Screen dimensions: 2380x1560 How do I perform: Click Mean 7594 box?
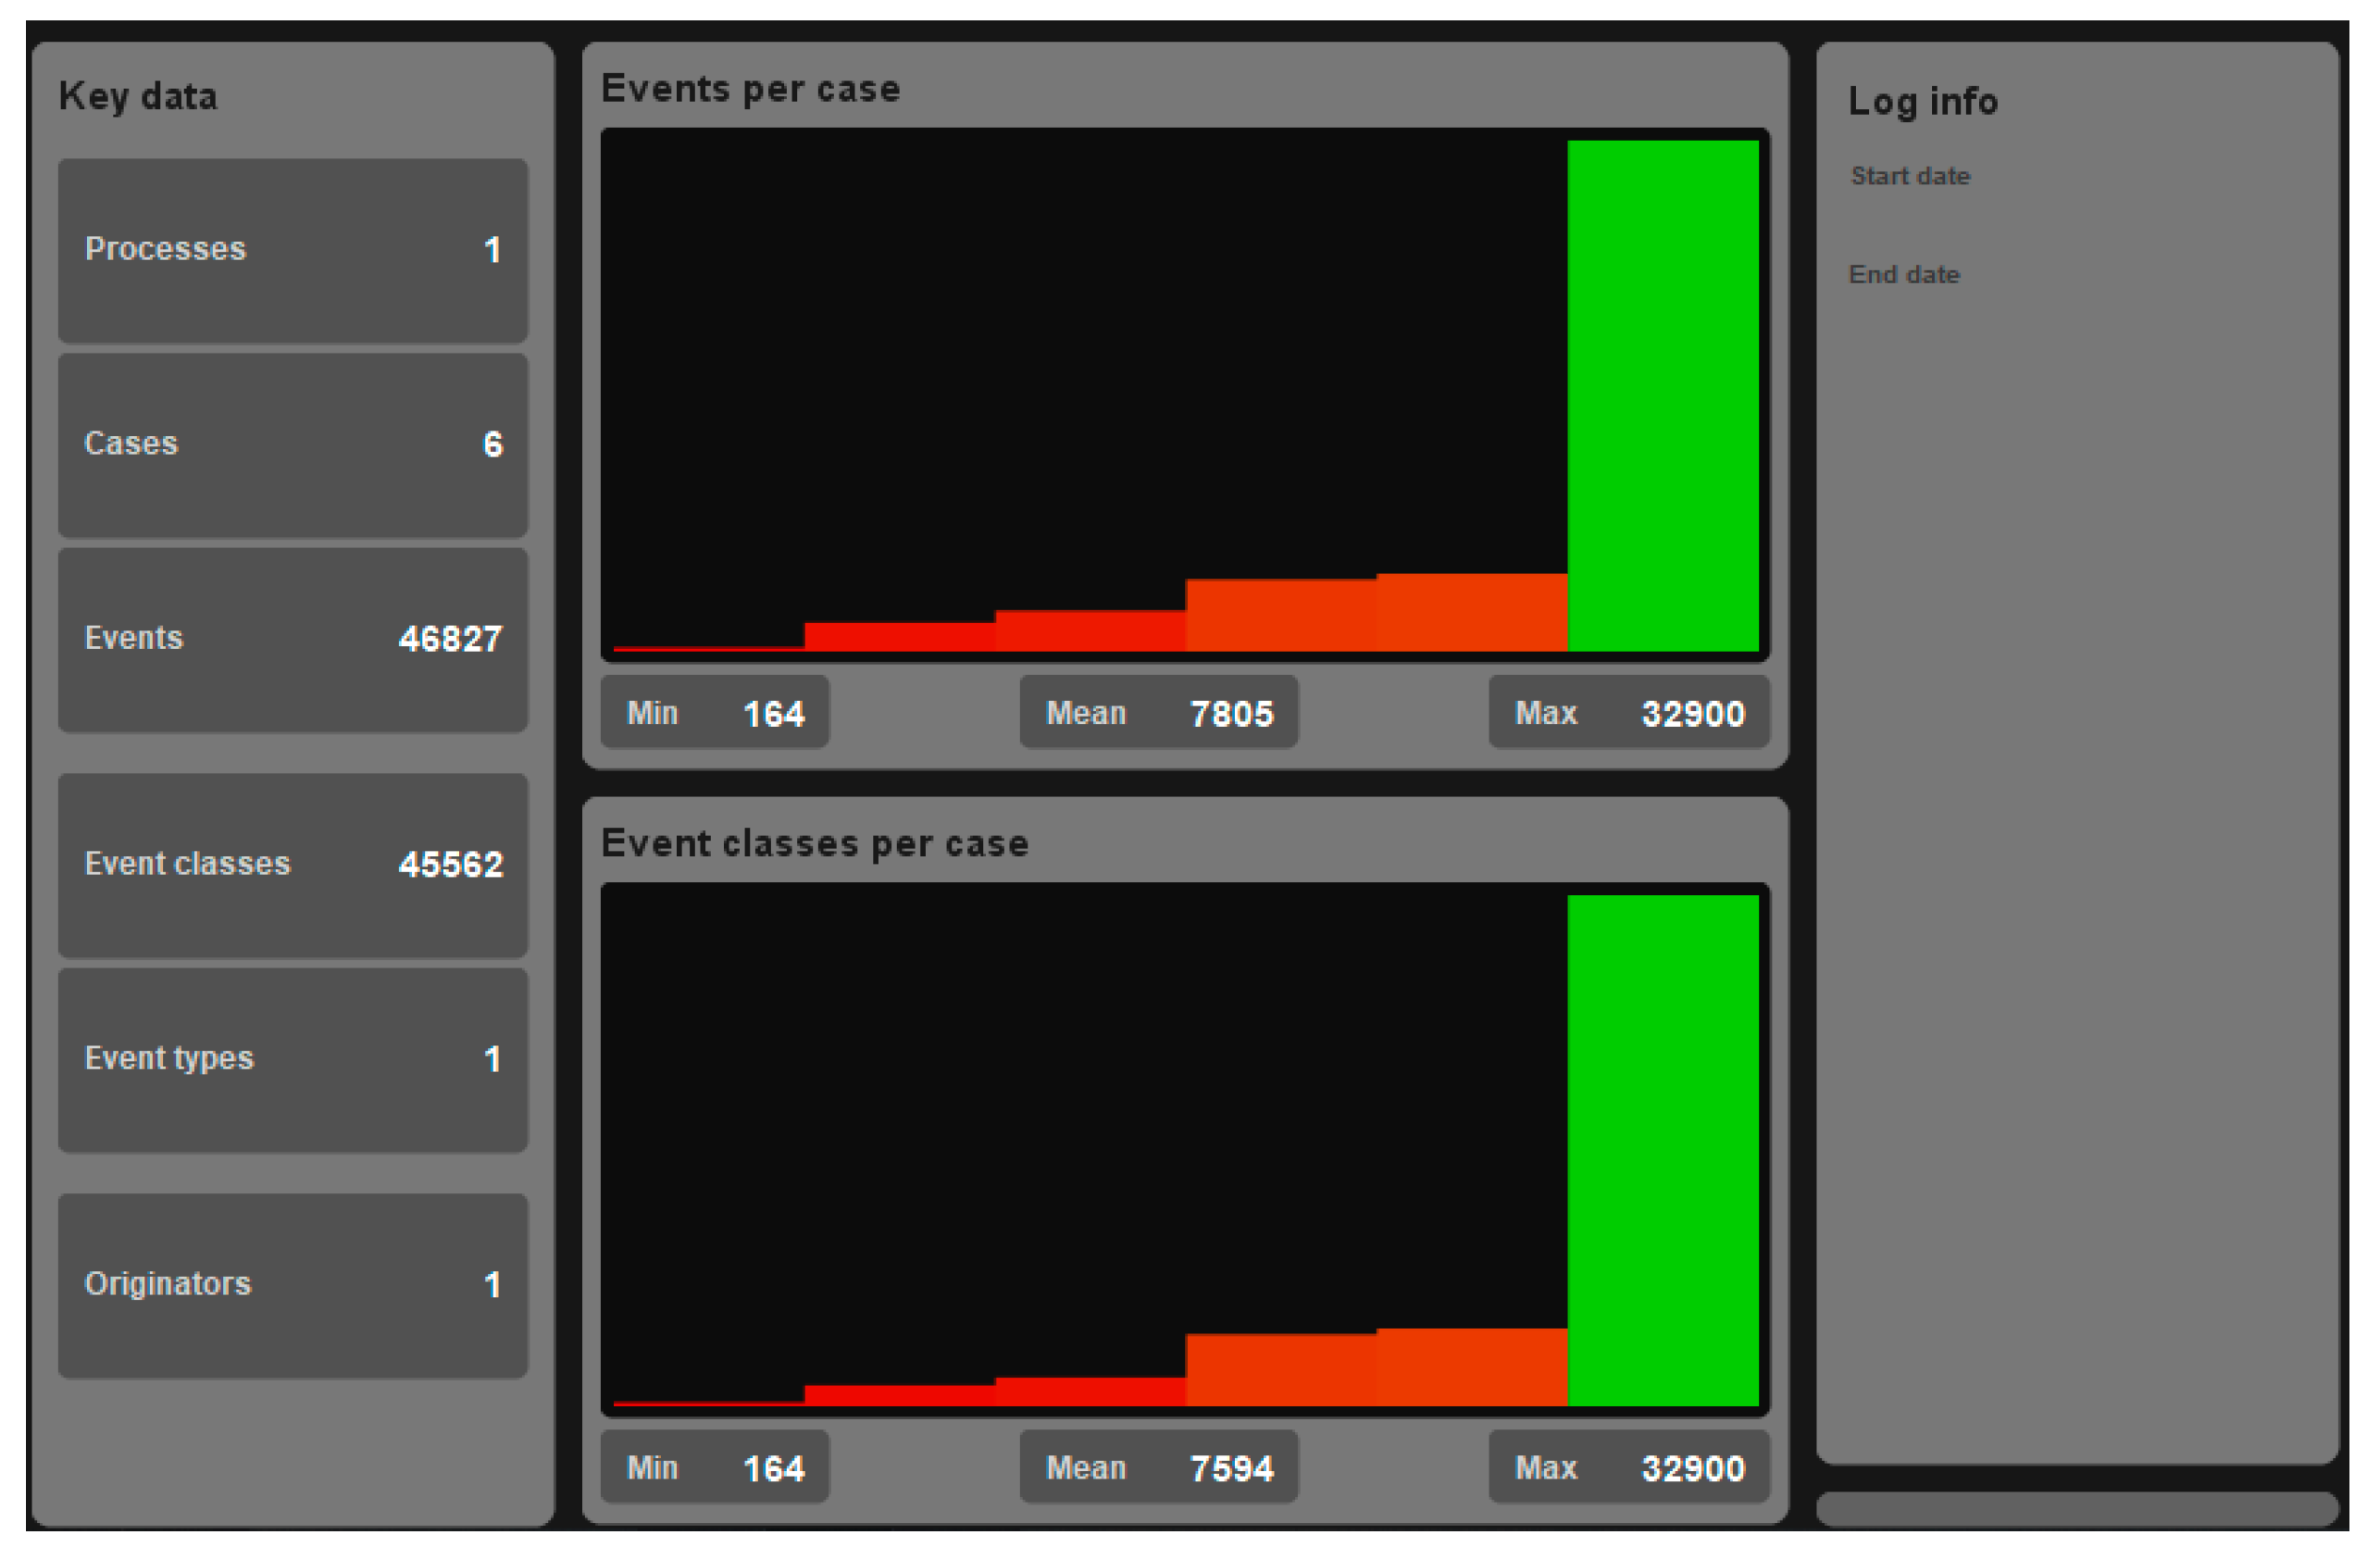point(1158,1468)
